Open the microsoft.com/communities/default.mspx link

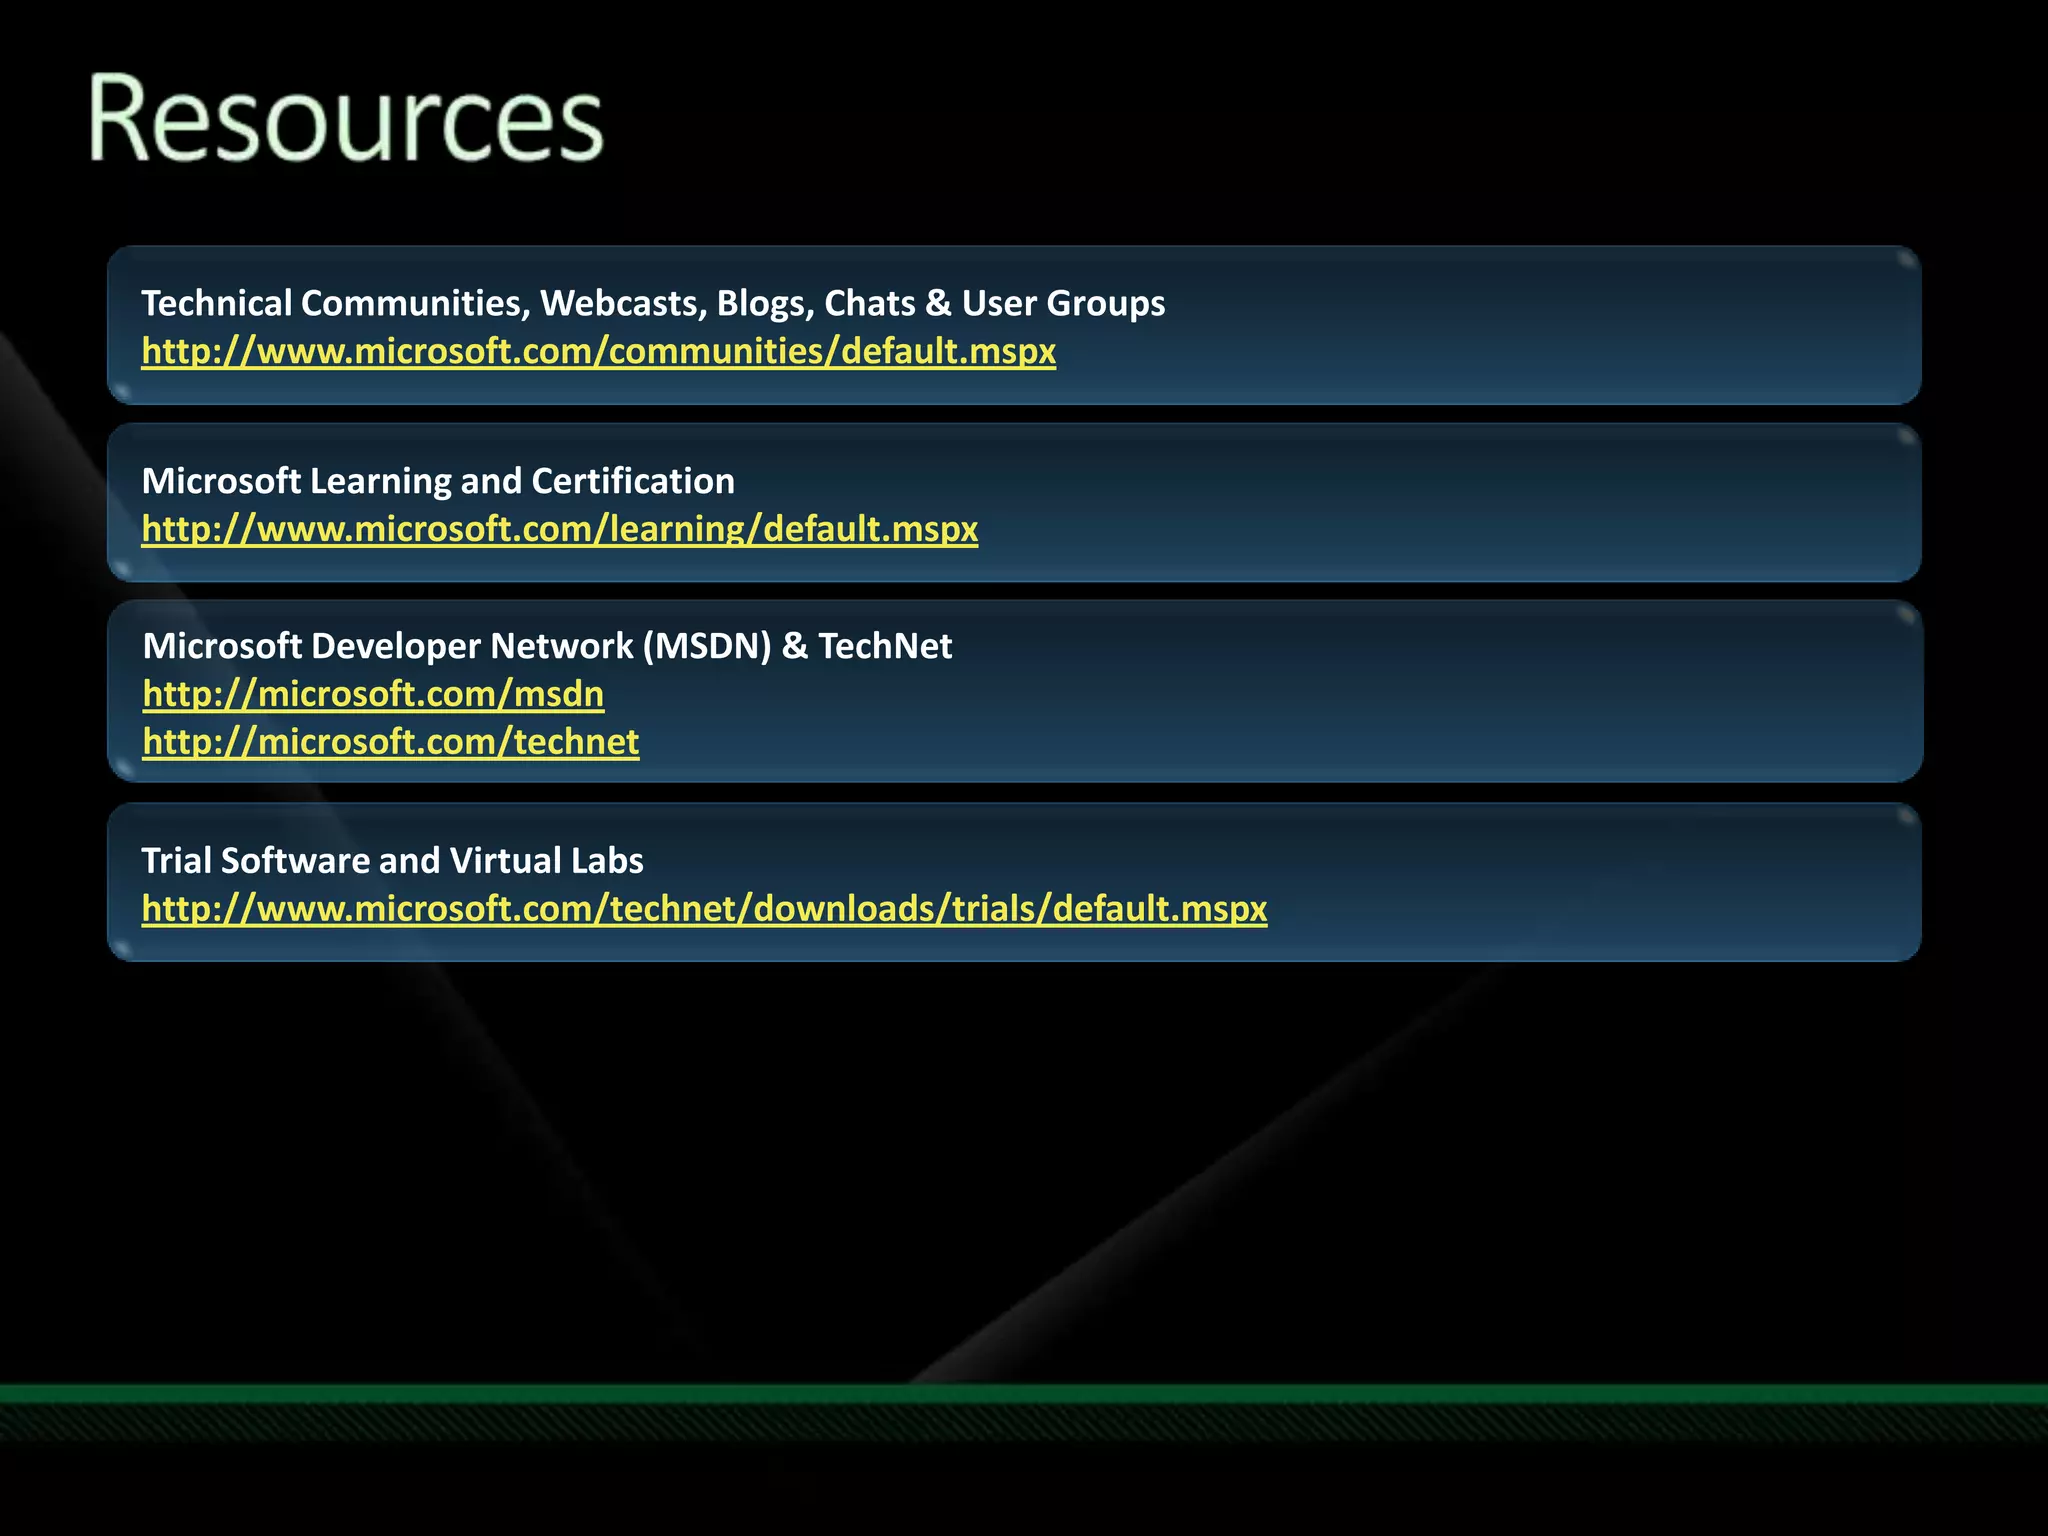[x=598, y=352]
